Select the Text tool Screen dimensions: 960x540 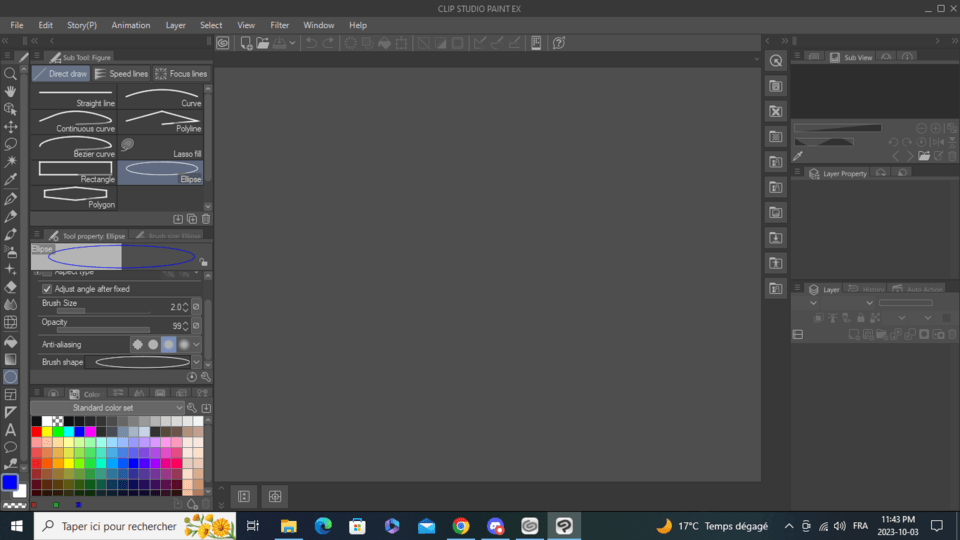10,430
